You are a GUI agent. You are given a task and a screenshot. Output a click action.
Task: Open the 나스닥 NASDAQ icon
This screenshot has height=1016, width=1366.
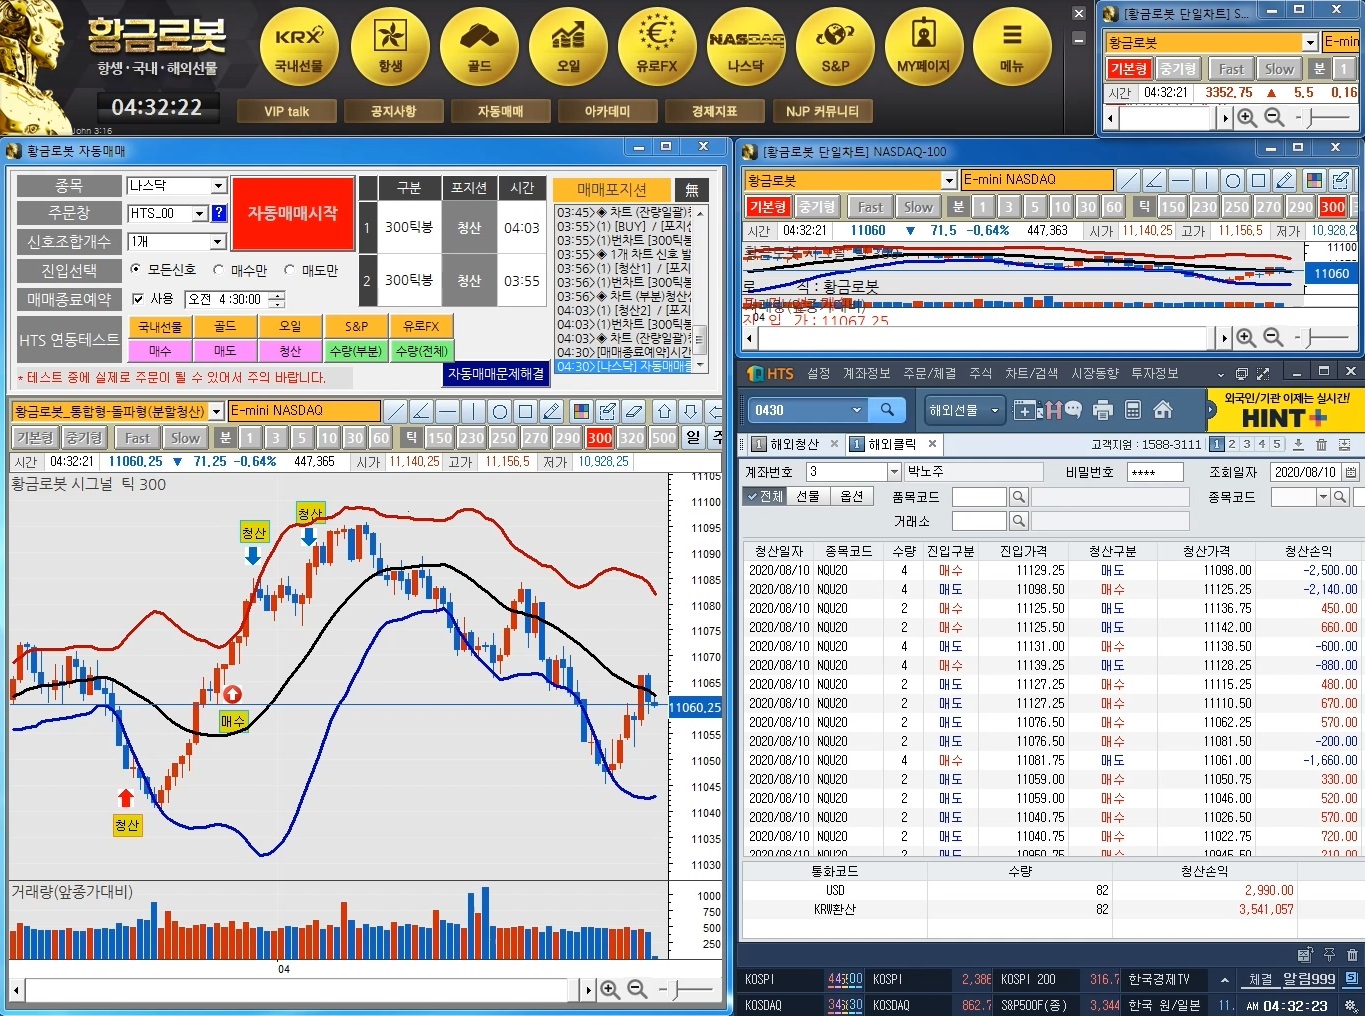tap(746, 47)
